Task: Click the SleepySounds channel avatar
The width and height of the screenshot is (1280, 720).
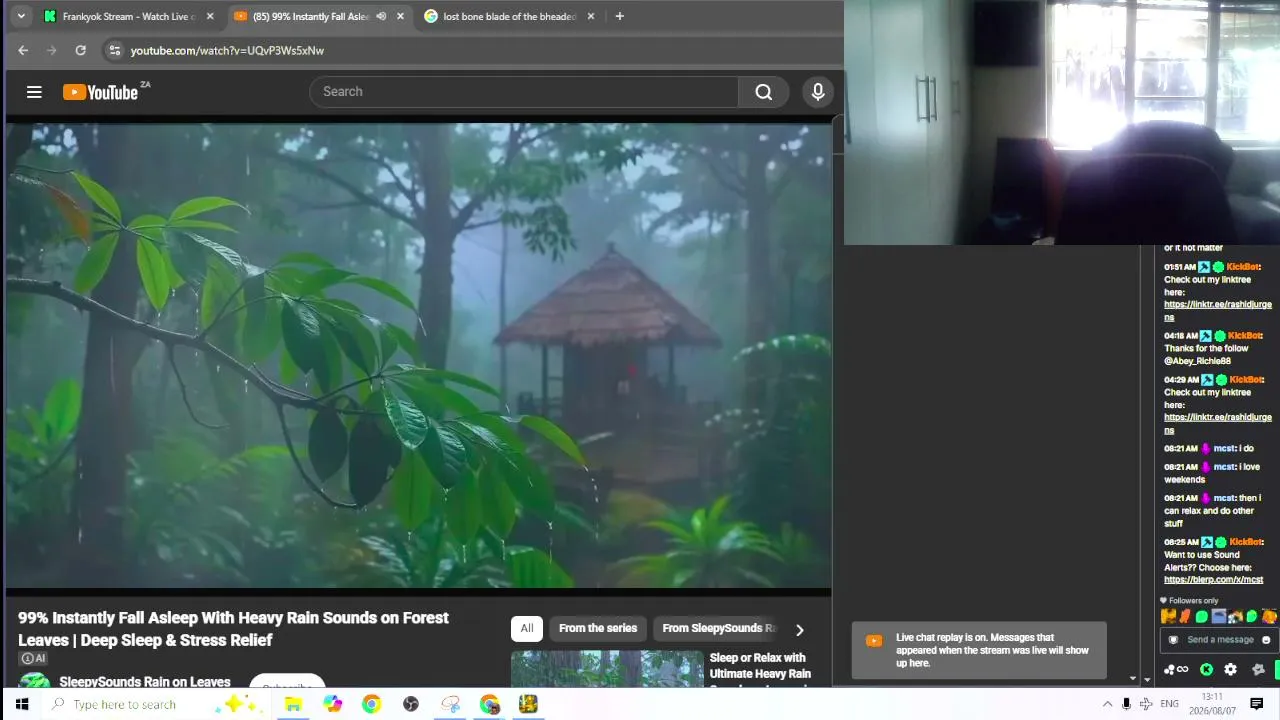Action: 35,680
